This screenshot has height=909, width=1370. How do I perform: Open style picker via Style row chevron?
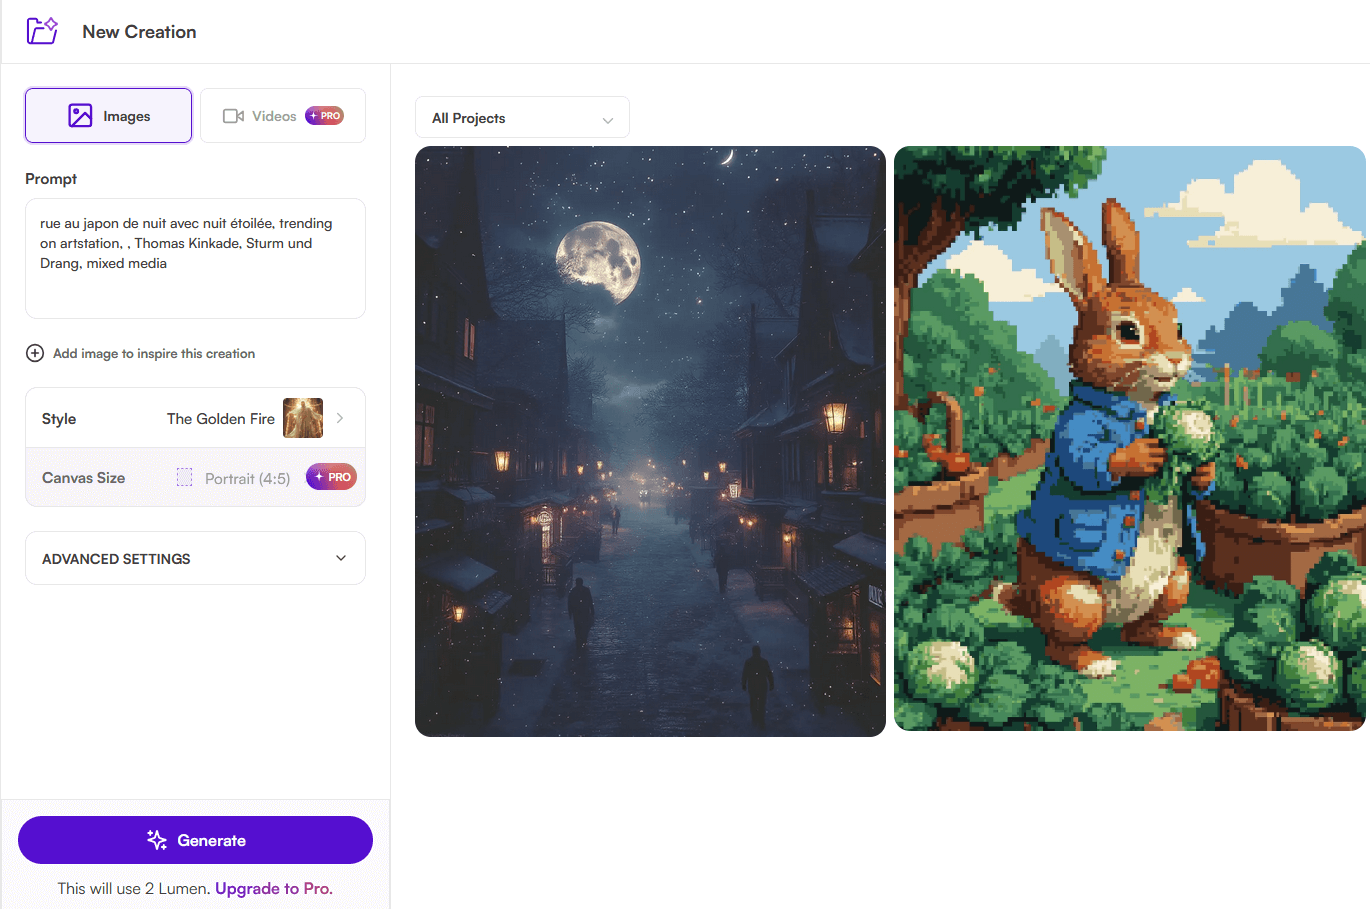coord(340,418)
